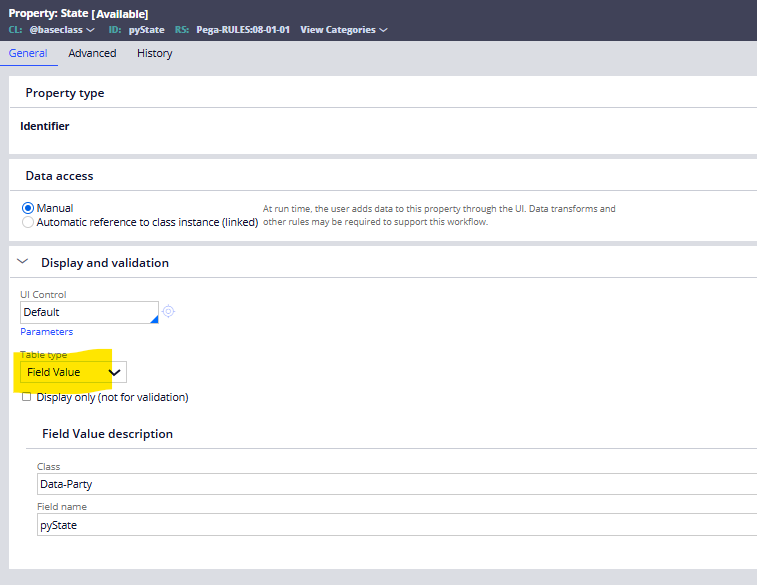The width and height of the screenshot is (757, 585).
Task: Click the pyState ID in the header
Action: (146, 30)
